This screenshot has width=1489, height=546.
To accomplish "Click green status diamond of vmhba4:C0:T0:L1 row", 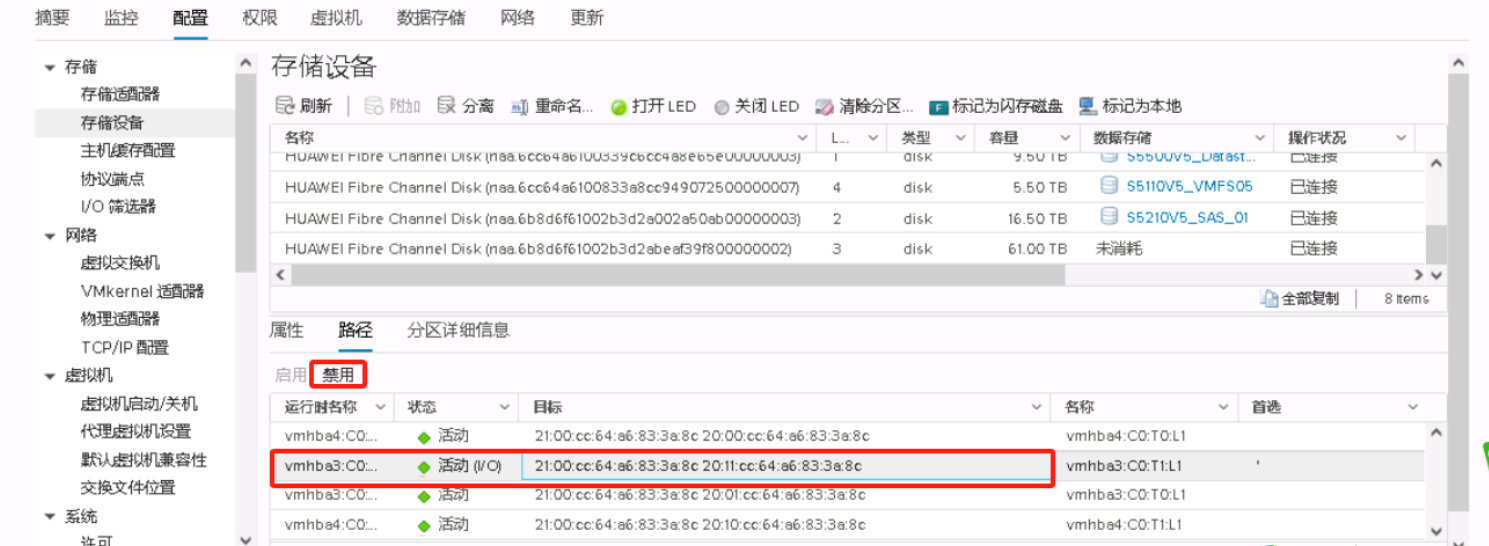I will [x=424, y=437].
